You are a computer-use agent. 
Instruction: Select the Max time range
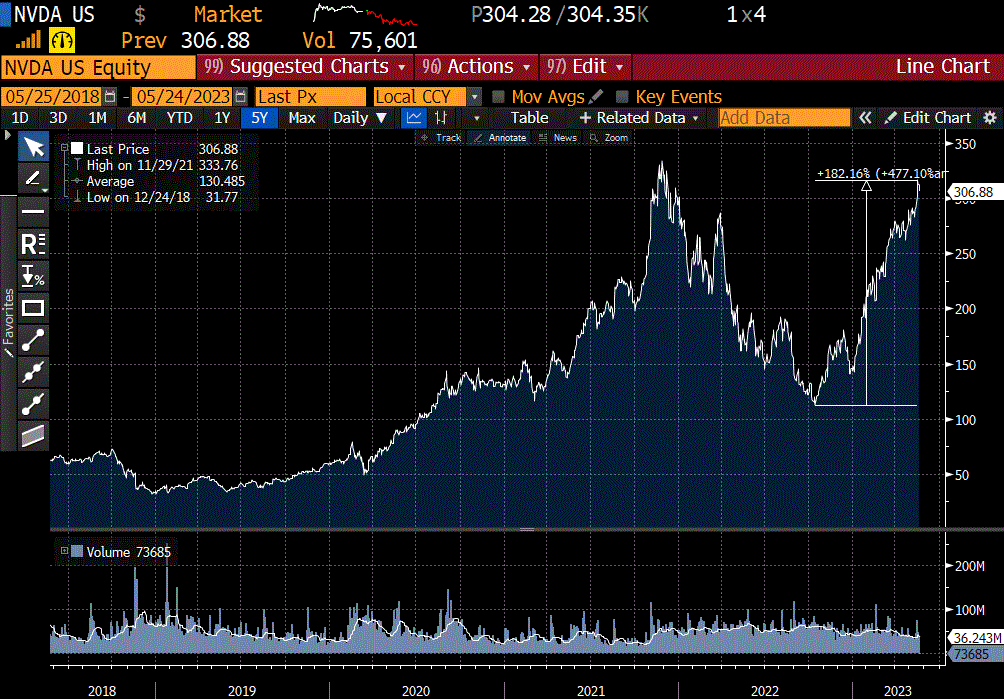[302, 118]
